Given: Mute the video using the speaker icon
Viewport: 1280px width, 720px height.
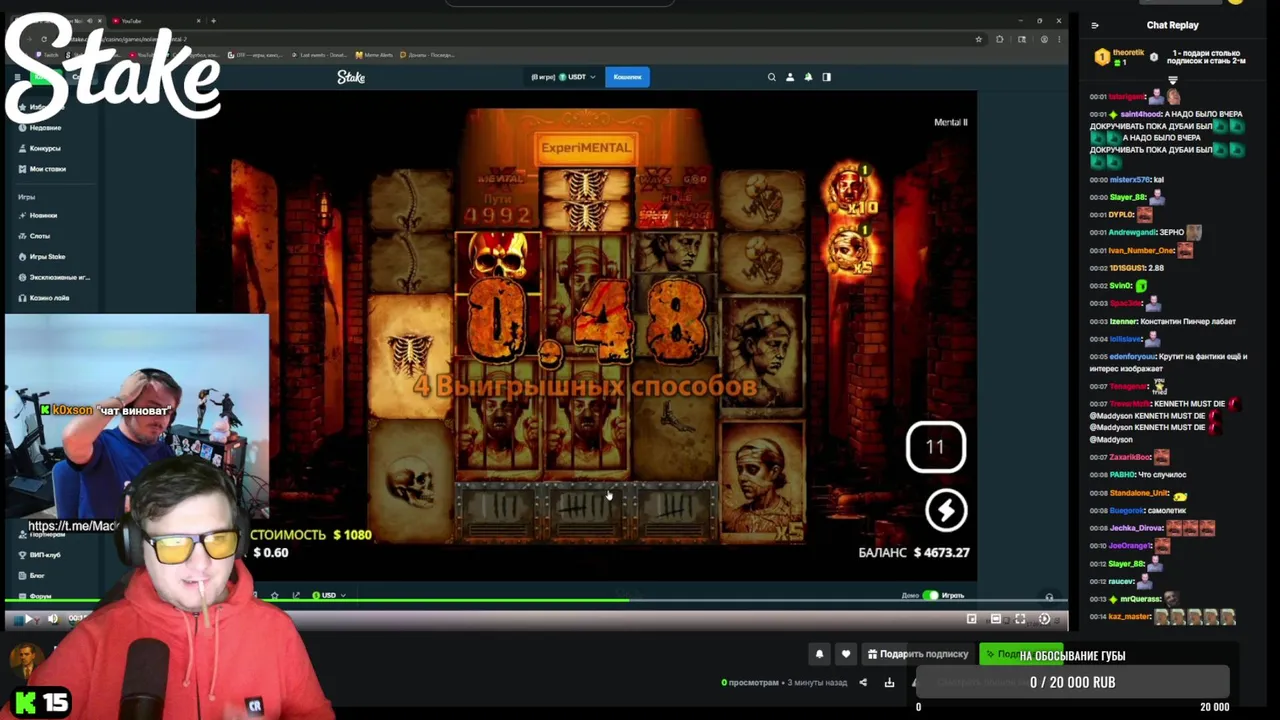Looking at the screenshot, I should (x=53, y=619).
